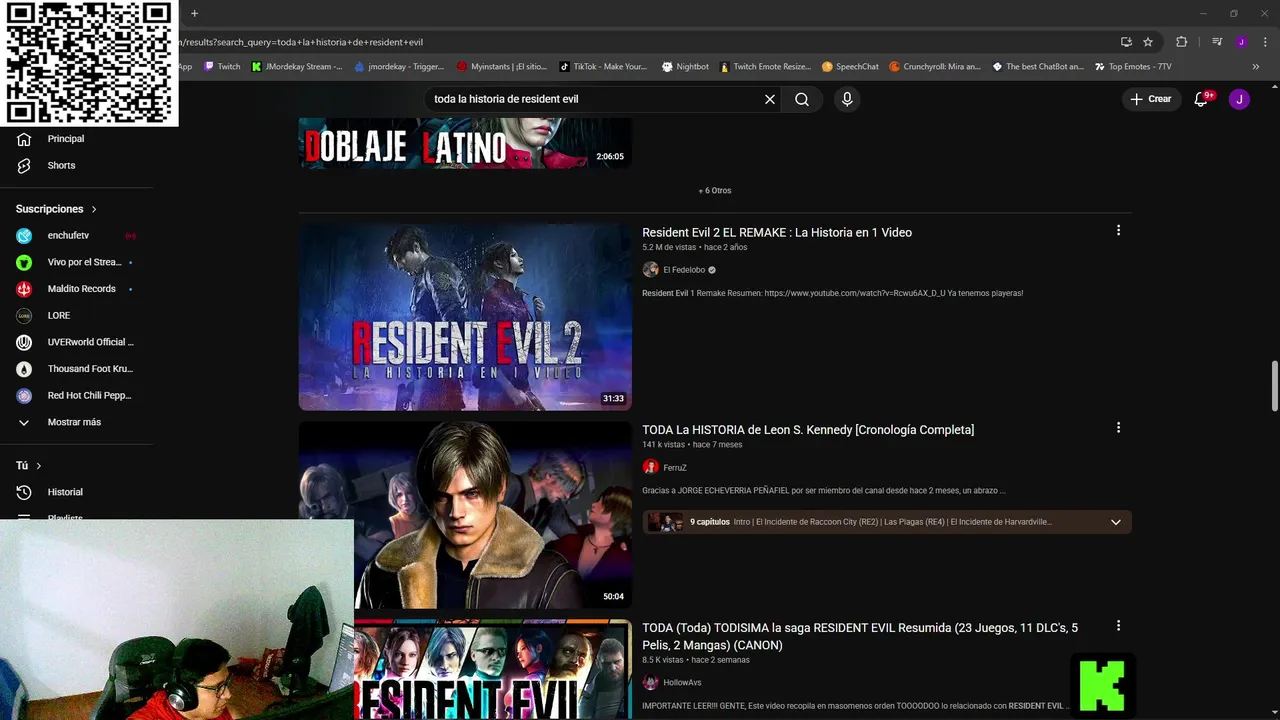Show more bookmarks with double chevron
This screenshot has width=1280, height=720.
pos(1257,67)
